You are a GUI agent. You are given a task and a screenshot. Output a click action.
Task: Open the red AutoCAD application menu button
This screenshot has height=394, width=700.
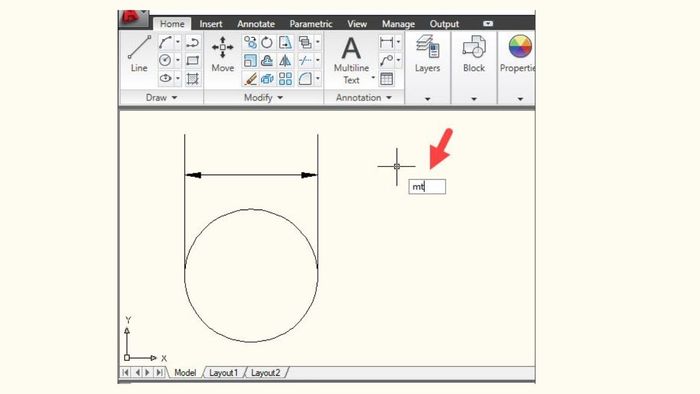point(134,19)
